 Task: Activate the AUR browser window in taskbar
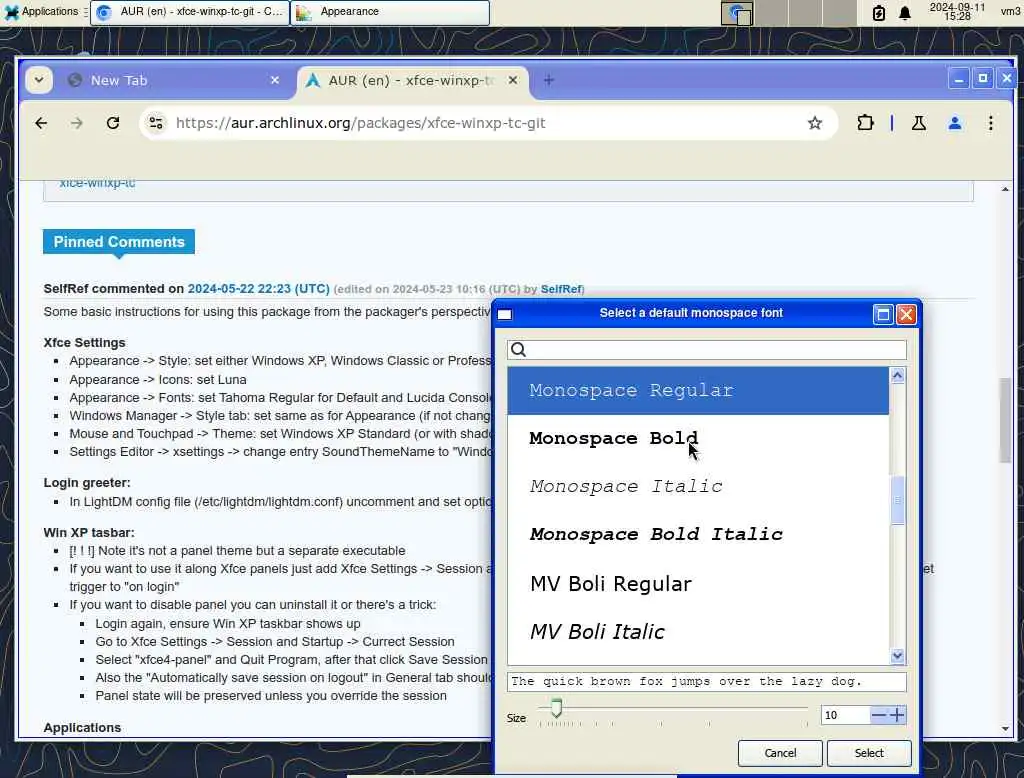coord(189,12)
